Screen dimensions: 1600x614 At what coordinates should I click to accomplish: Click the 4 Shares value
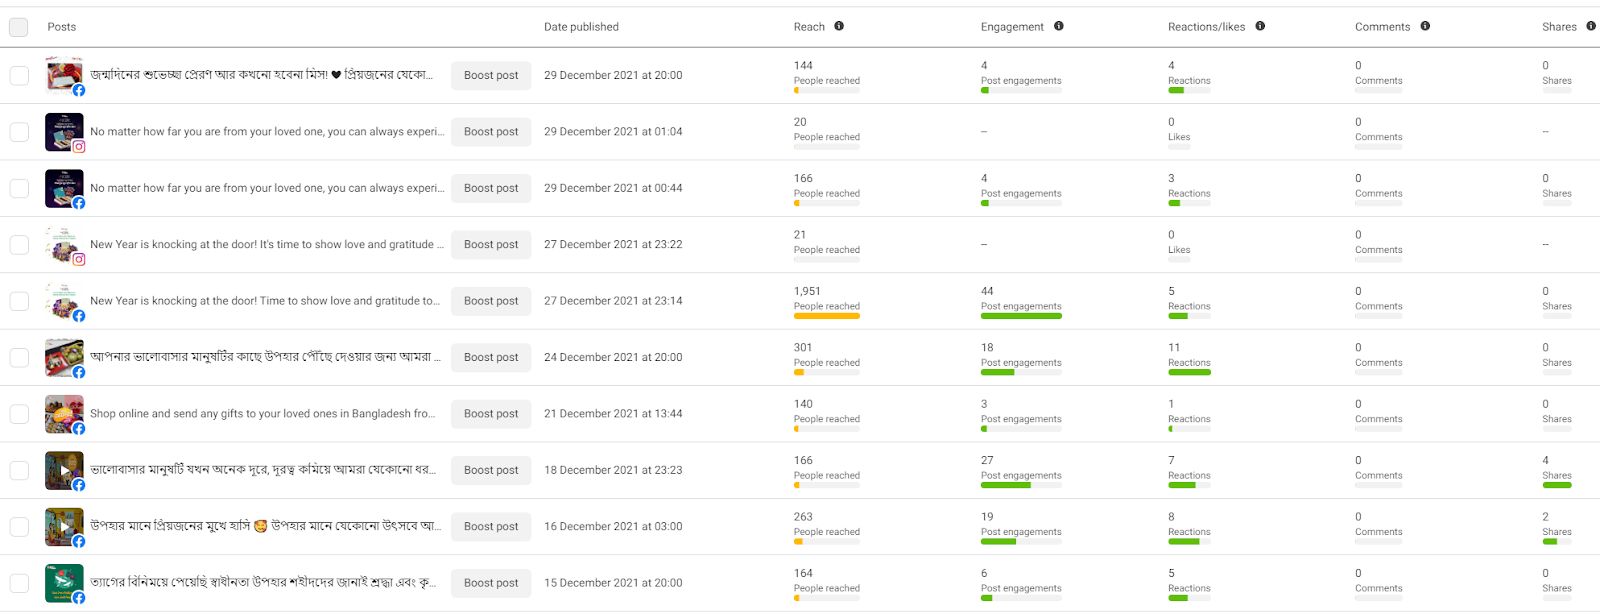pyautogui.click(x=1546, y=461)
